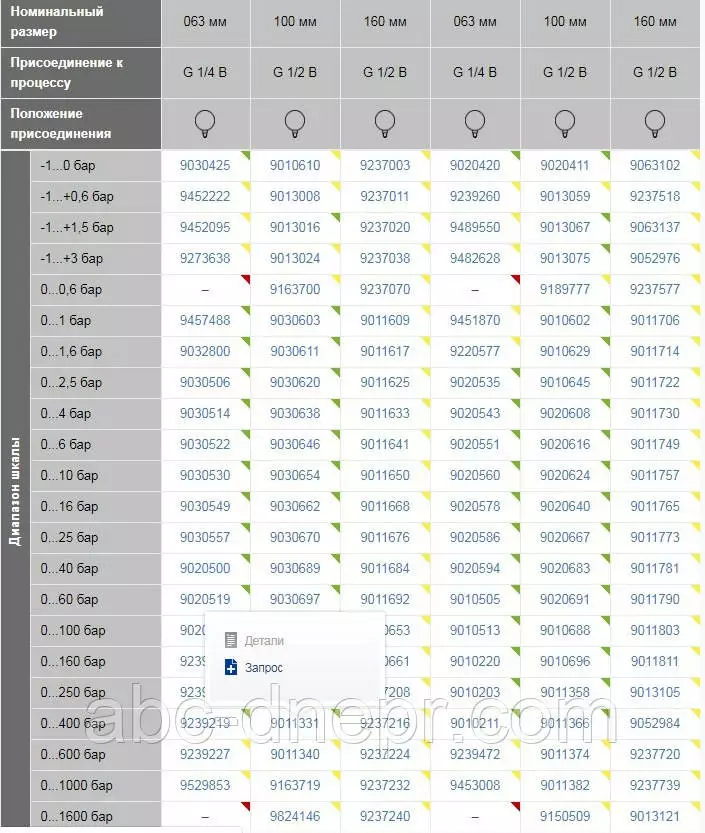This screenshot has width=705, height=833.
Task: Choose Детали from the popup menu
Action: 264,640
